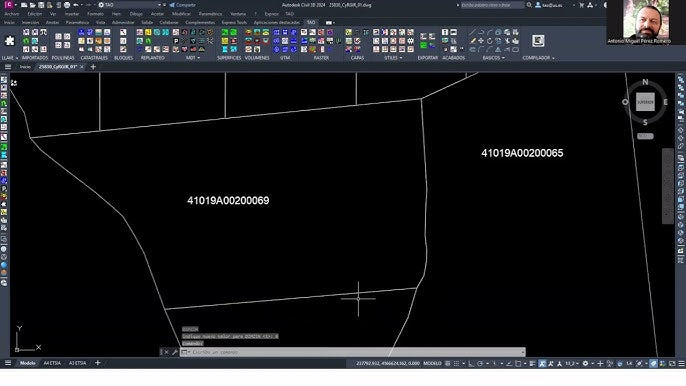Image resolution: width=686 pixels, height=386 pixels.
Task: Expand the UTILES panel dropdown
Action: click(401, 58)
